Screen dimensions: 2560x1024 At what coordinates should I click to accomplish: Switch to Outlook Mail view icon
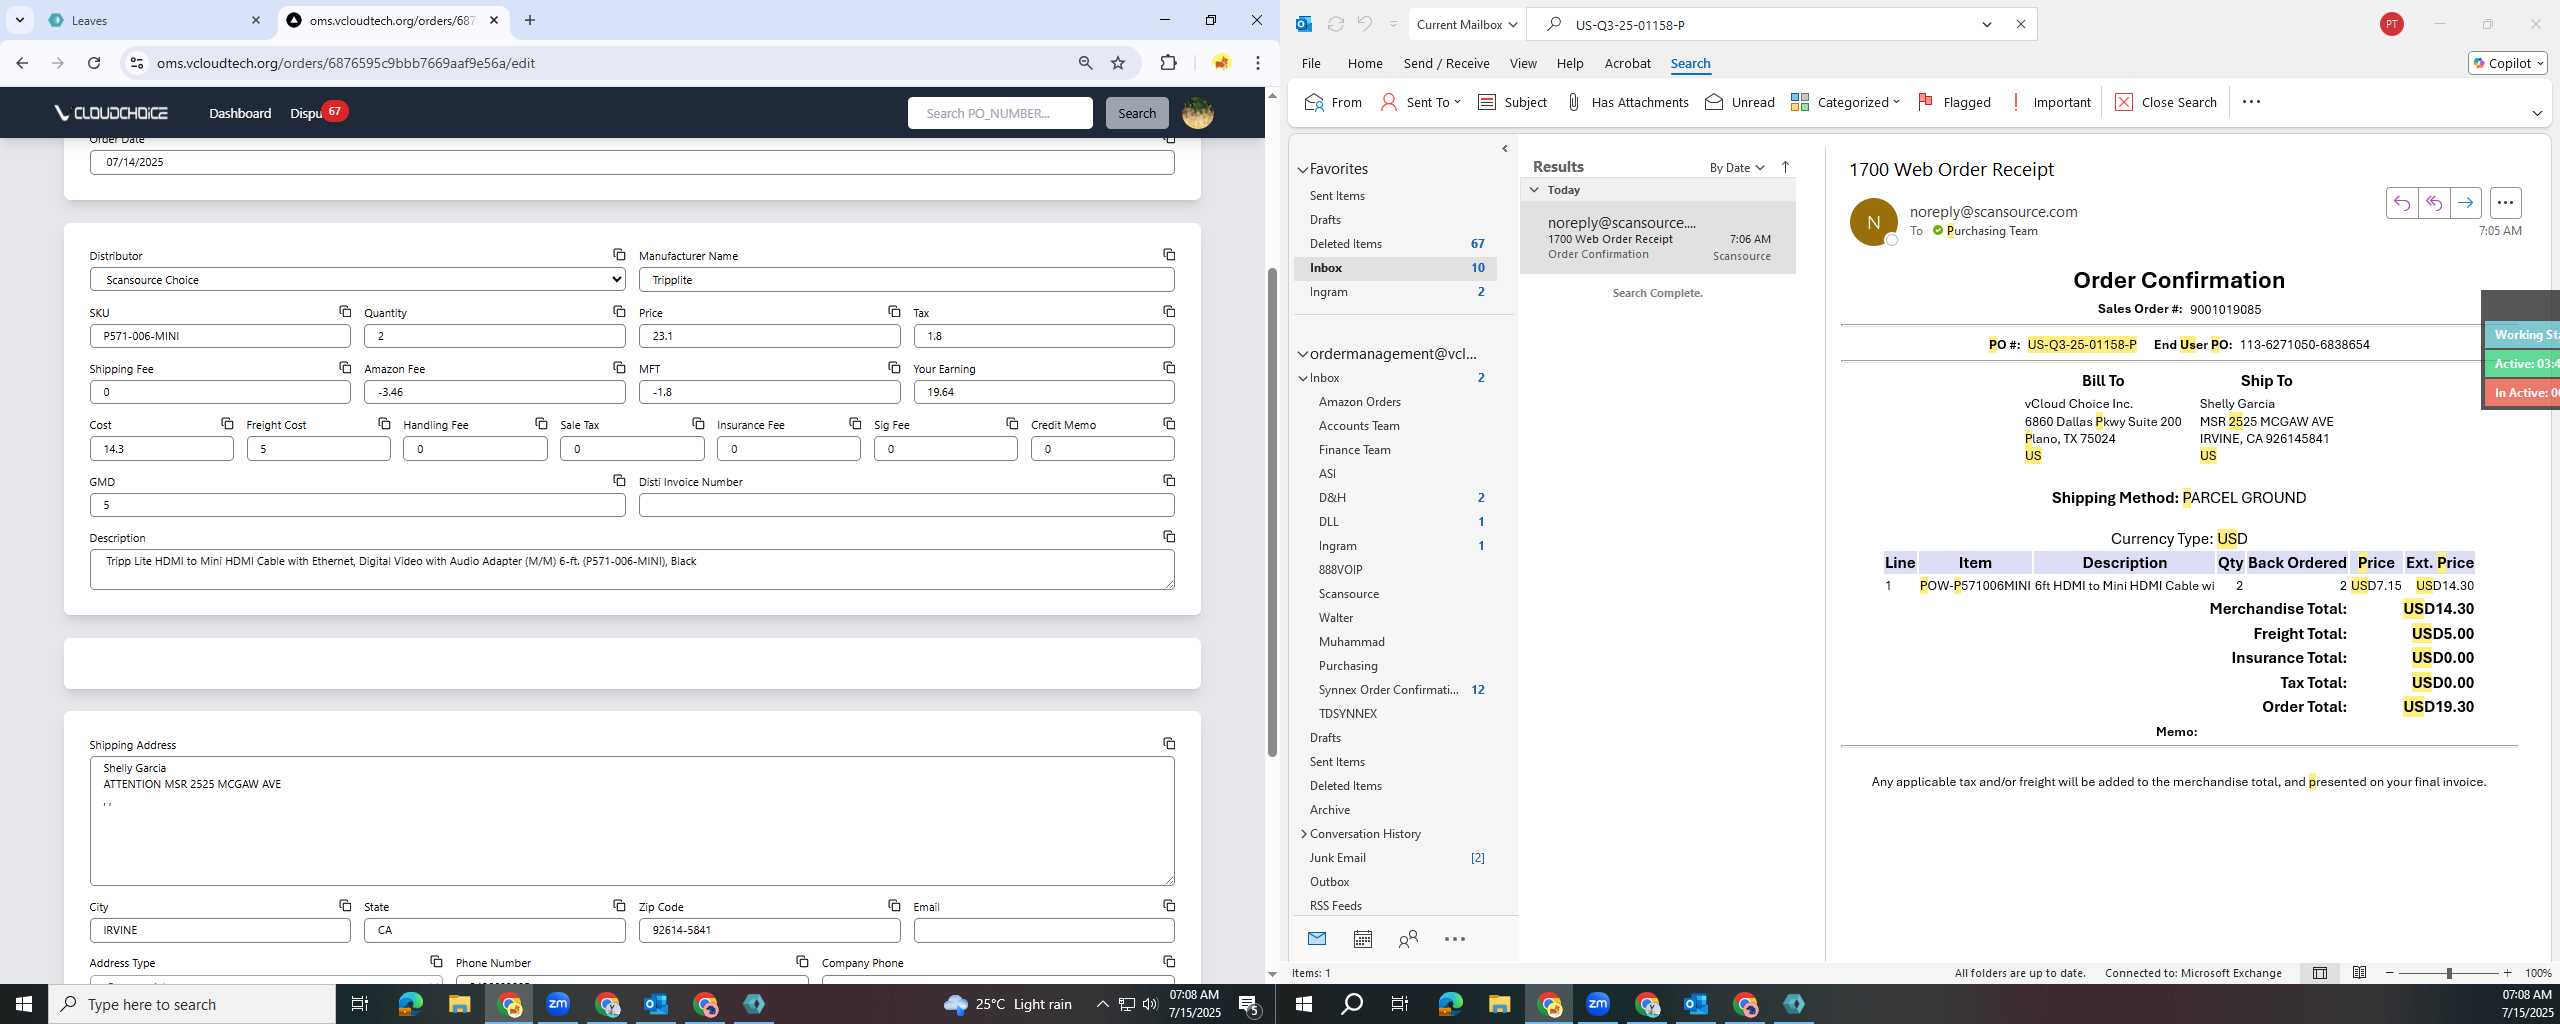[1317, 939]
